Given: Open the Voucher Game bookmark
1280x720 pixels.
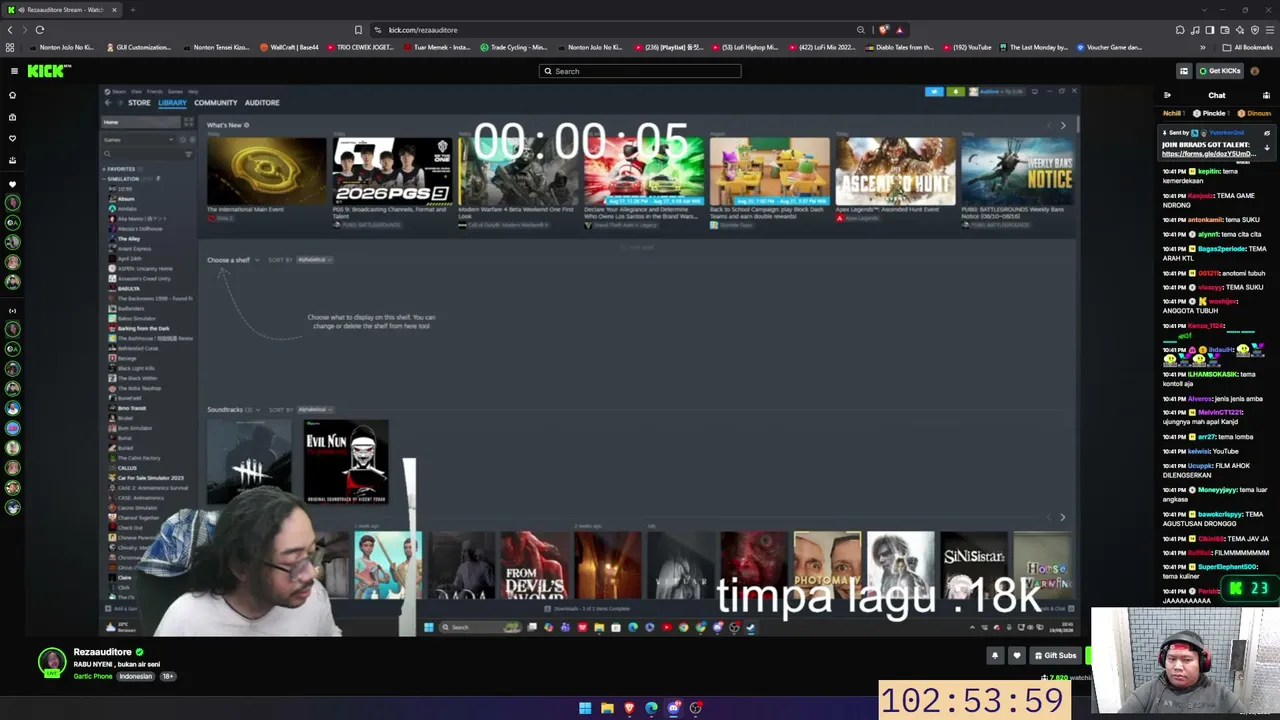Looking at the screenshot, I should click(x=1108, y=47).
